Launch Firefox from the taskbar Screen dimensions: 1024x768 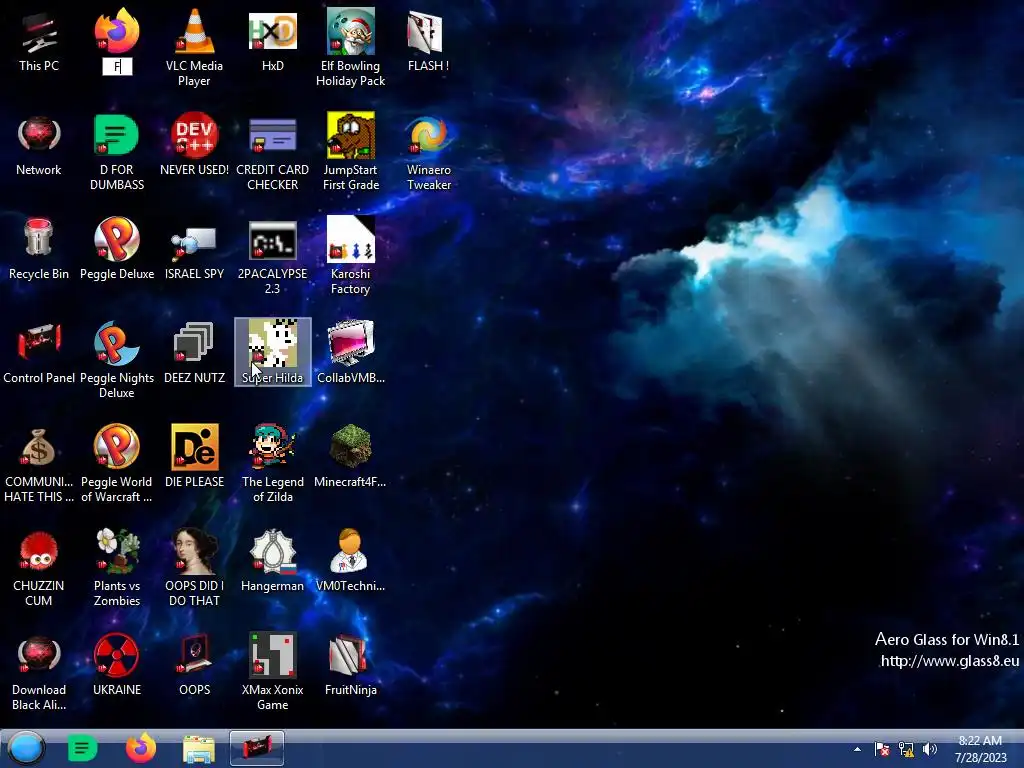[x=140, y=748]
